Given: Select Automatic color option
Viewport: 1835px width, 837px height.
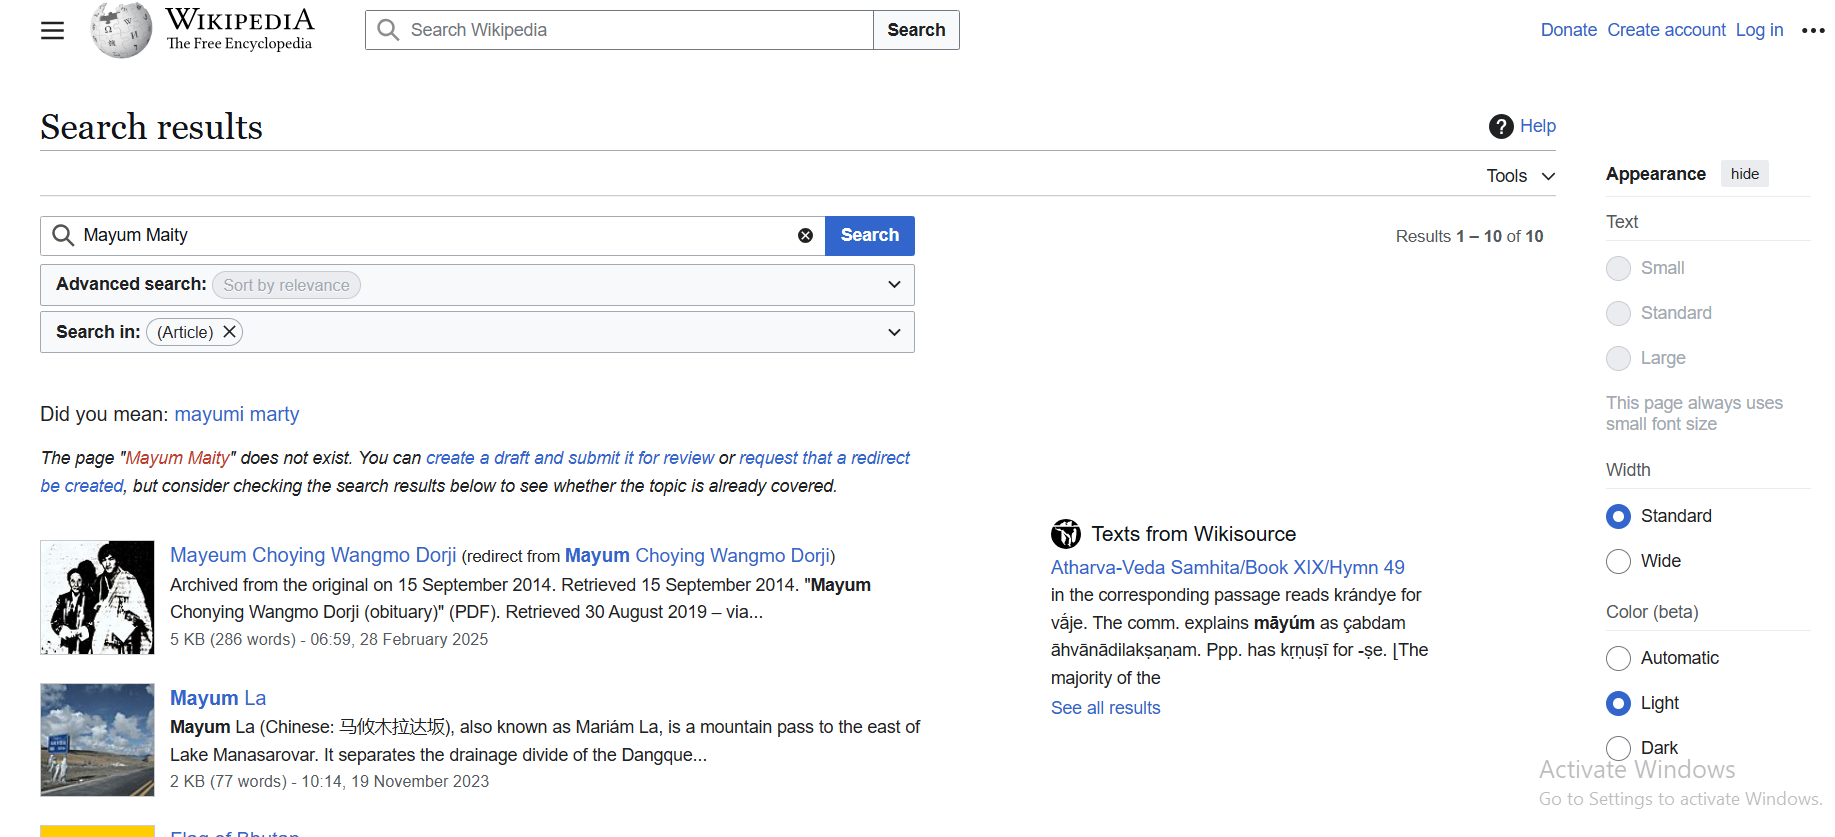Looking at the screenshot, I should pyautogui.click(x=1618, y=658).
